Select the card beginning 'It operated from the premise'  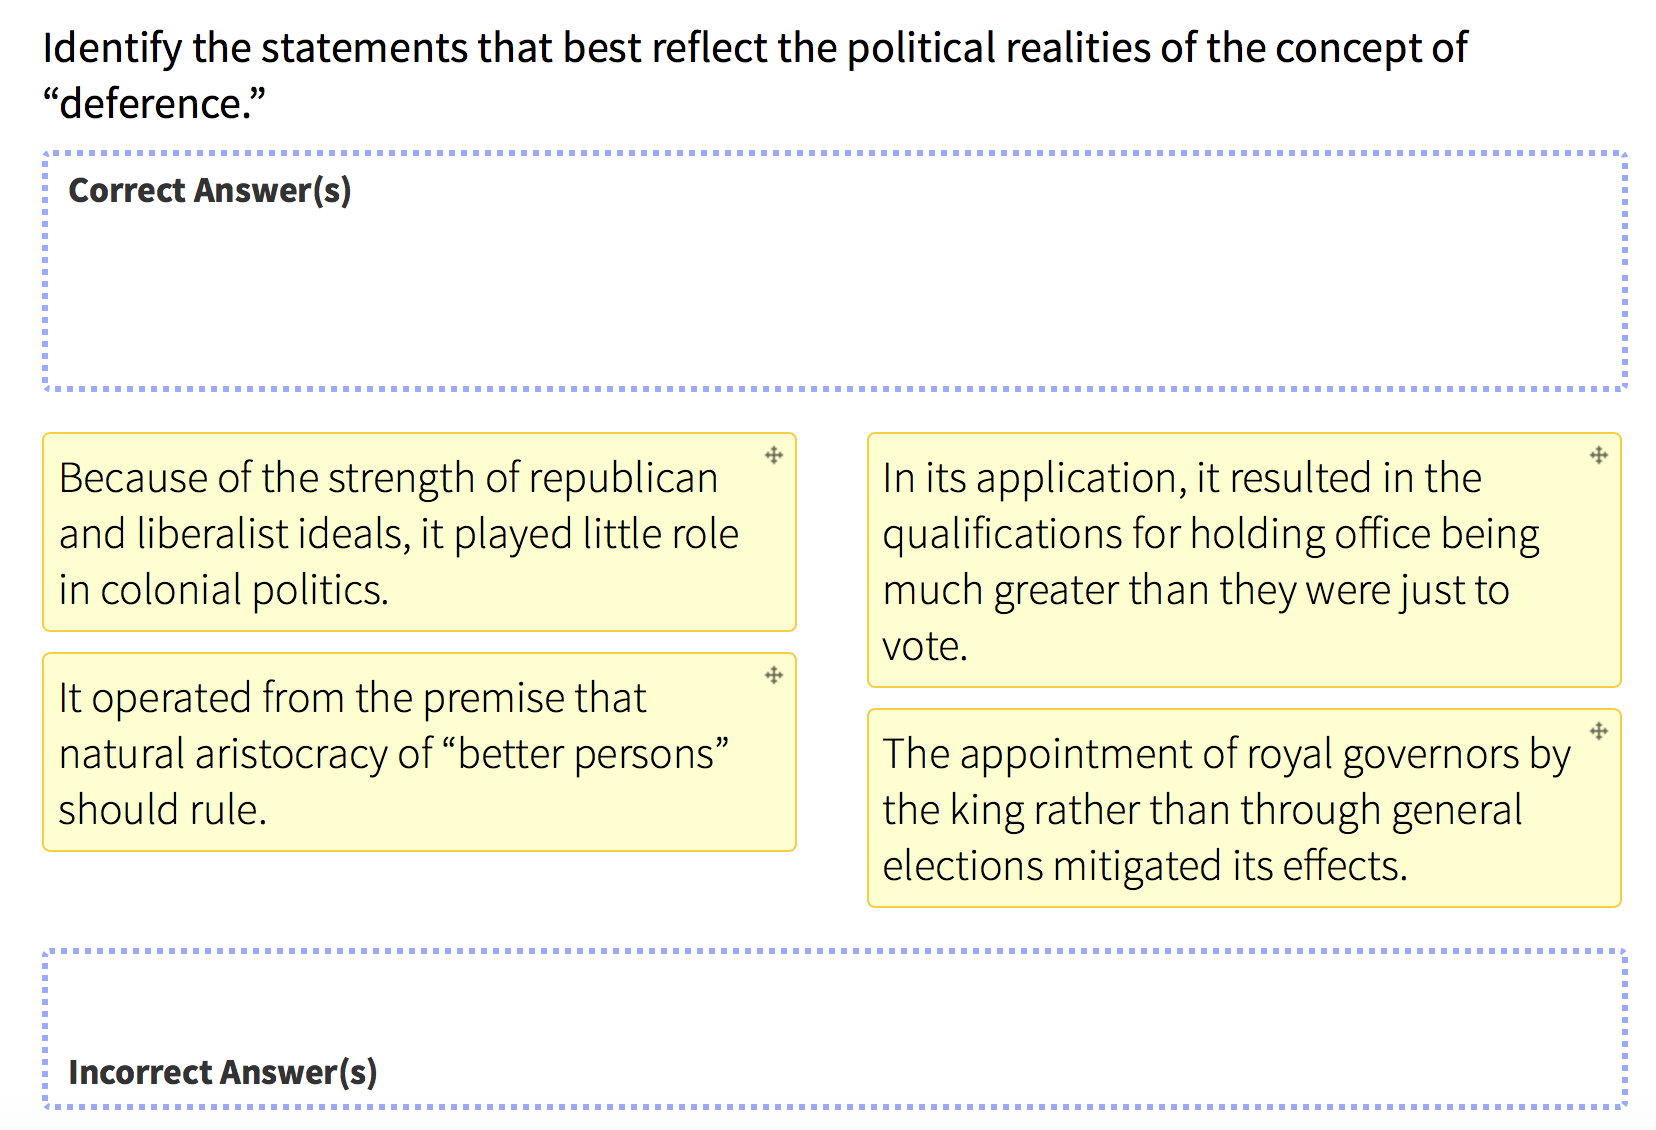tap(419, 752)
